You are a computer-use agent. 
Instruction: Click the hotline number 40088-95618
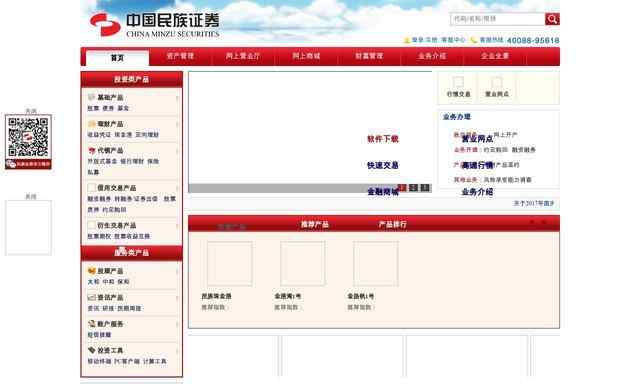coord(533,40)
